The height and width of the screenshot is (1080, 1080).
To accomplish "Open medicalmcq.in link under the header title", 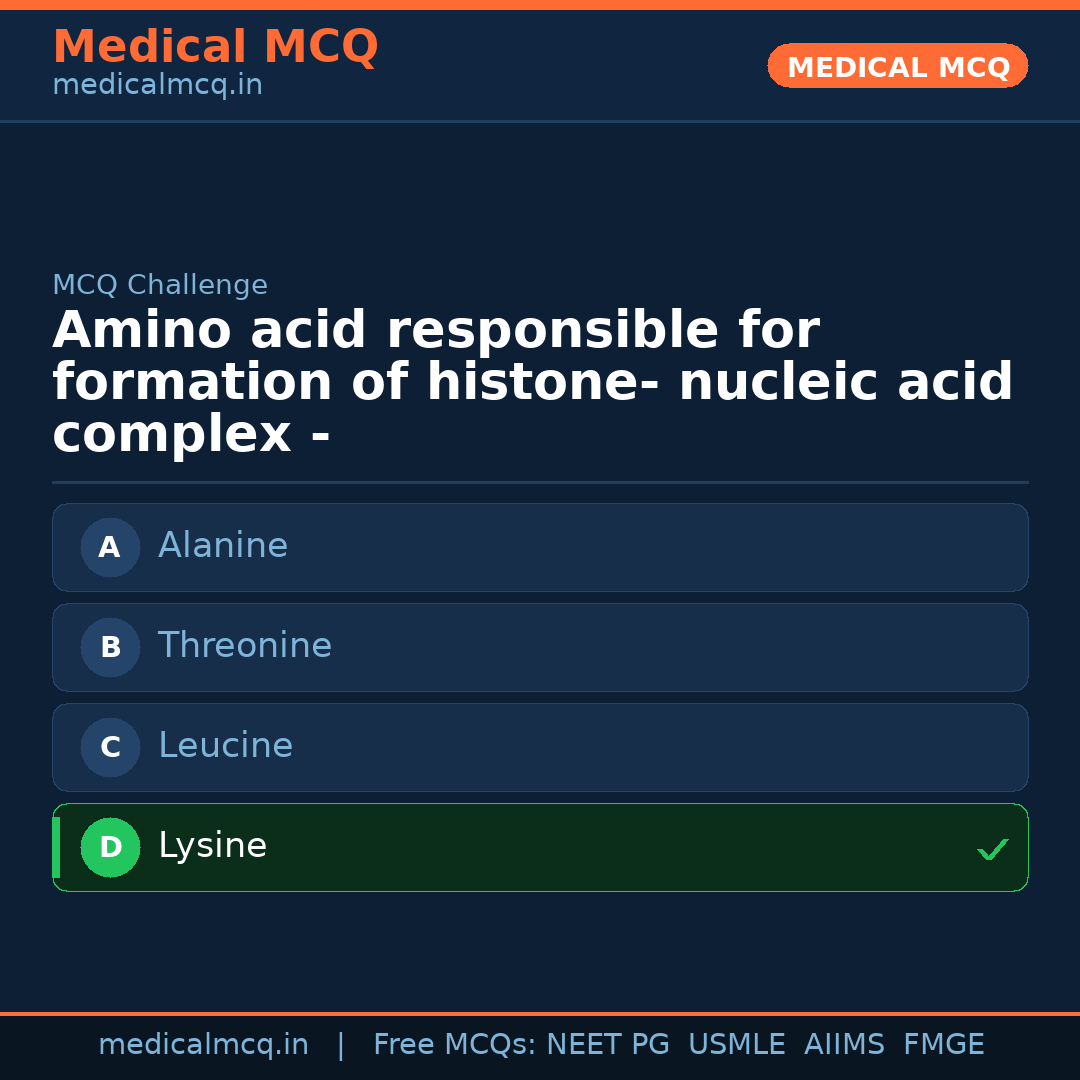I will coord(157,86).
